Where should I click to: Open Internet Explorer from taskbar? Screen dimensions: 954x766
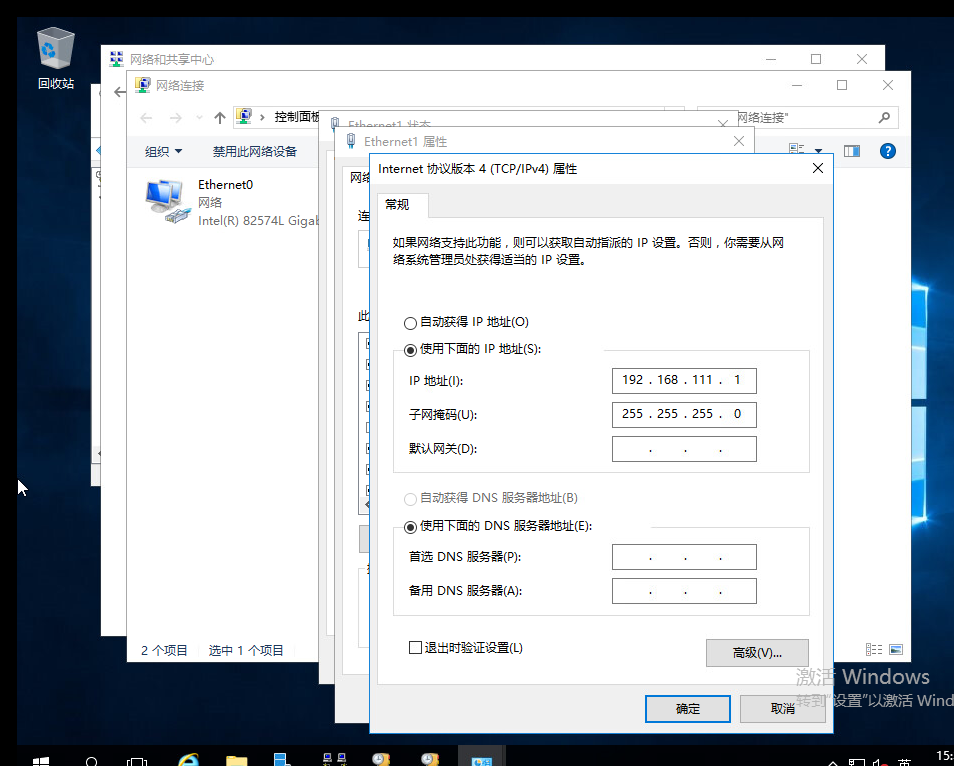(188, 761)
